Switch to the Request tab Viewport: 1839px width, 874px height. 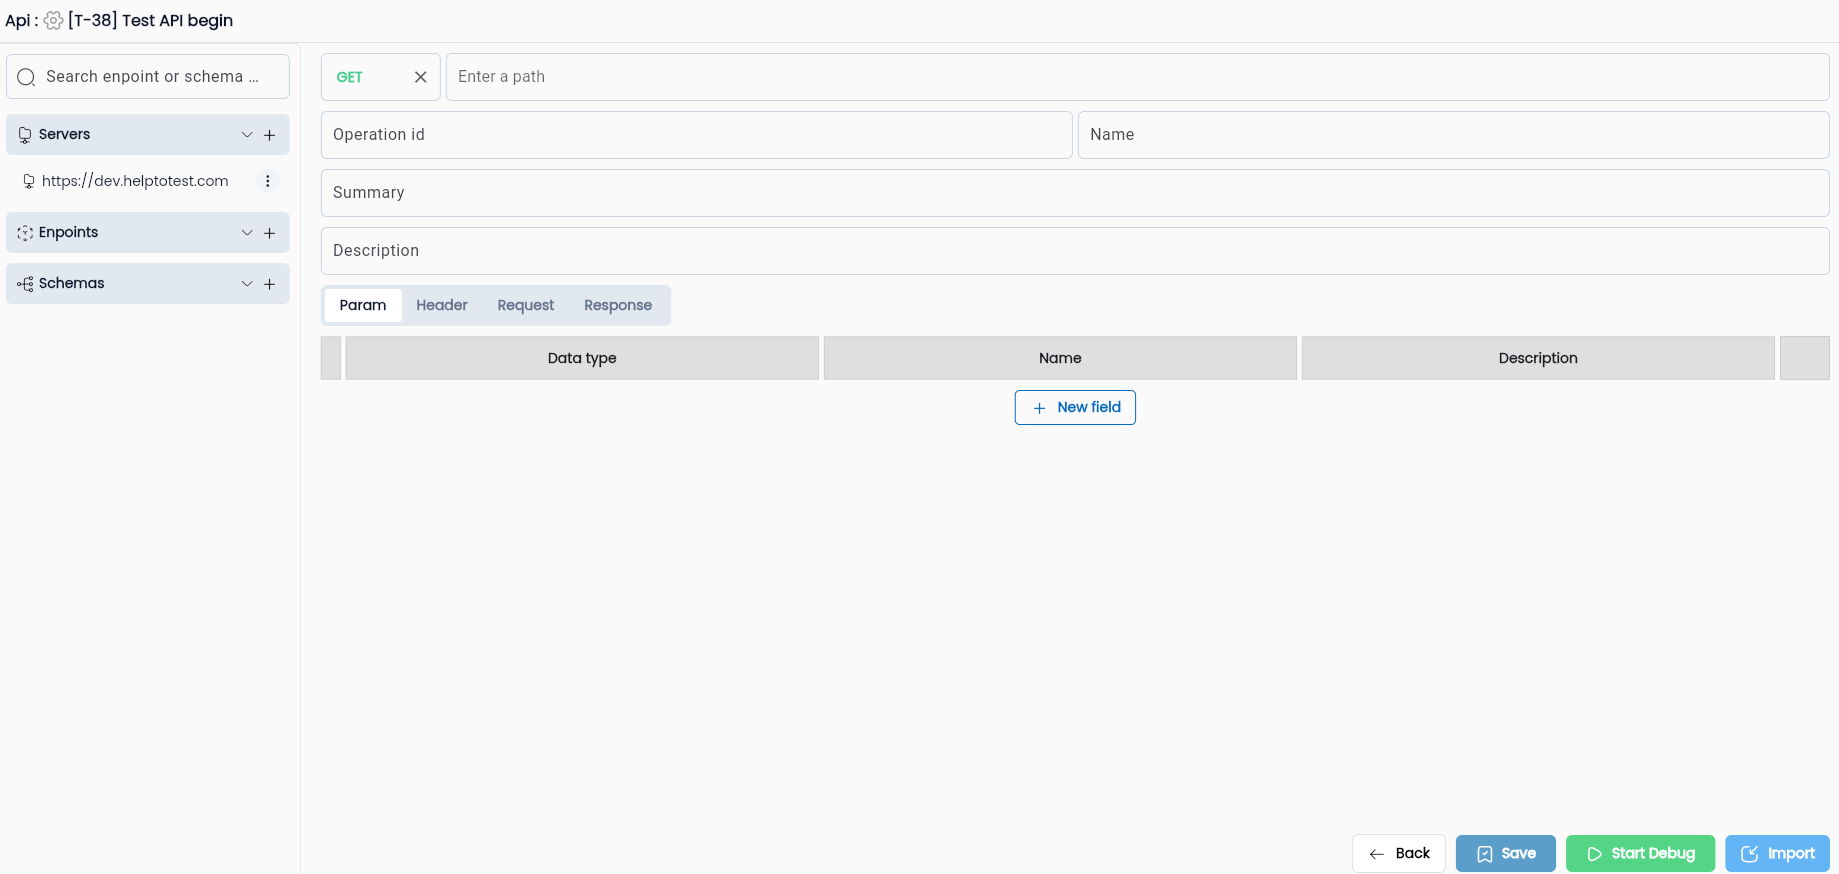point(526,305)
